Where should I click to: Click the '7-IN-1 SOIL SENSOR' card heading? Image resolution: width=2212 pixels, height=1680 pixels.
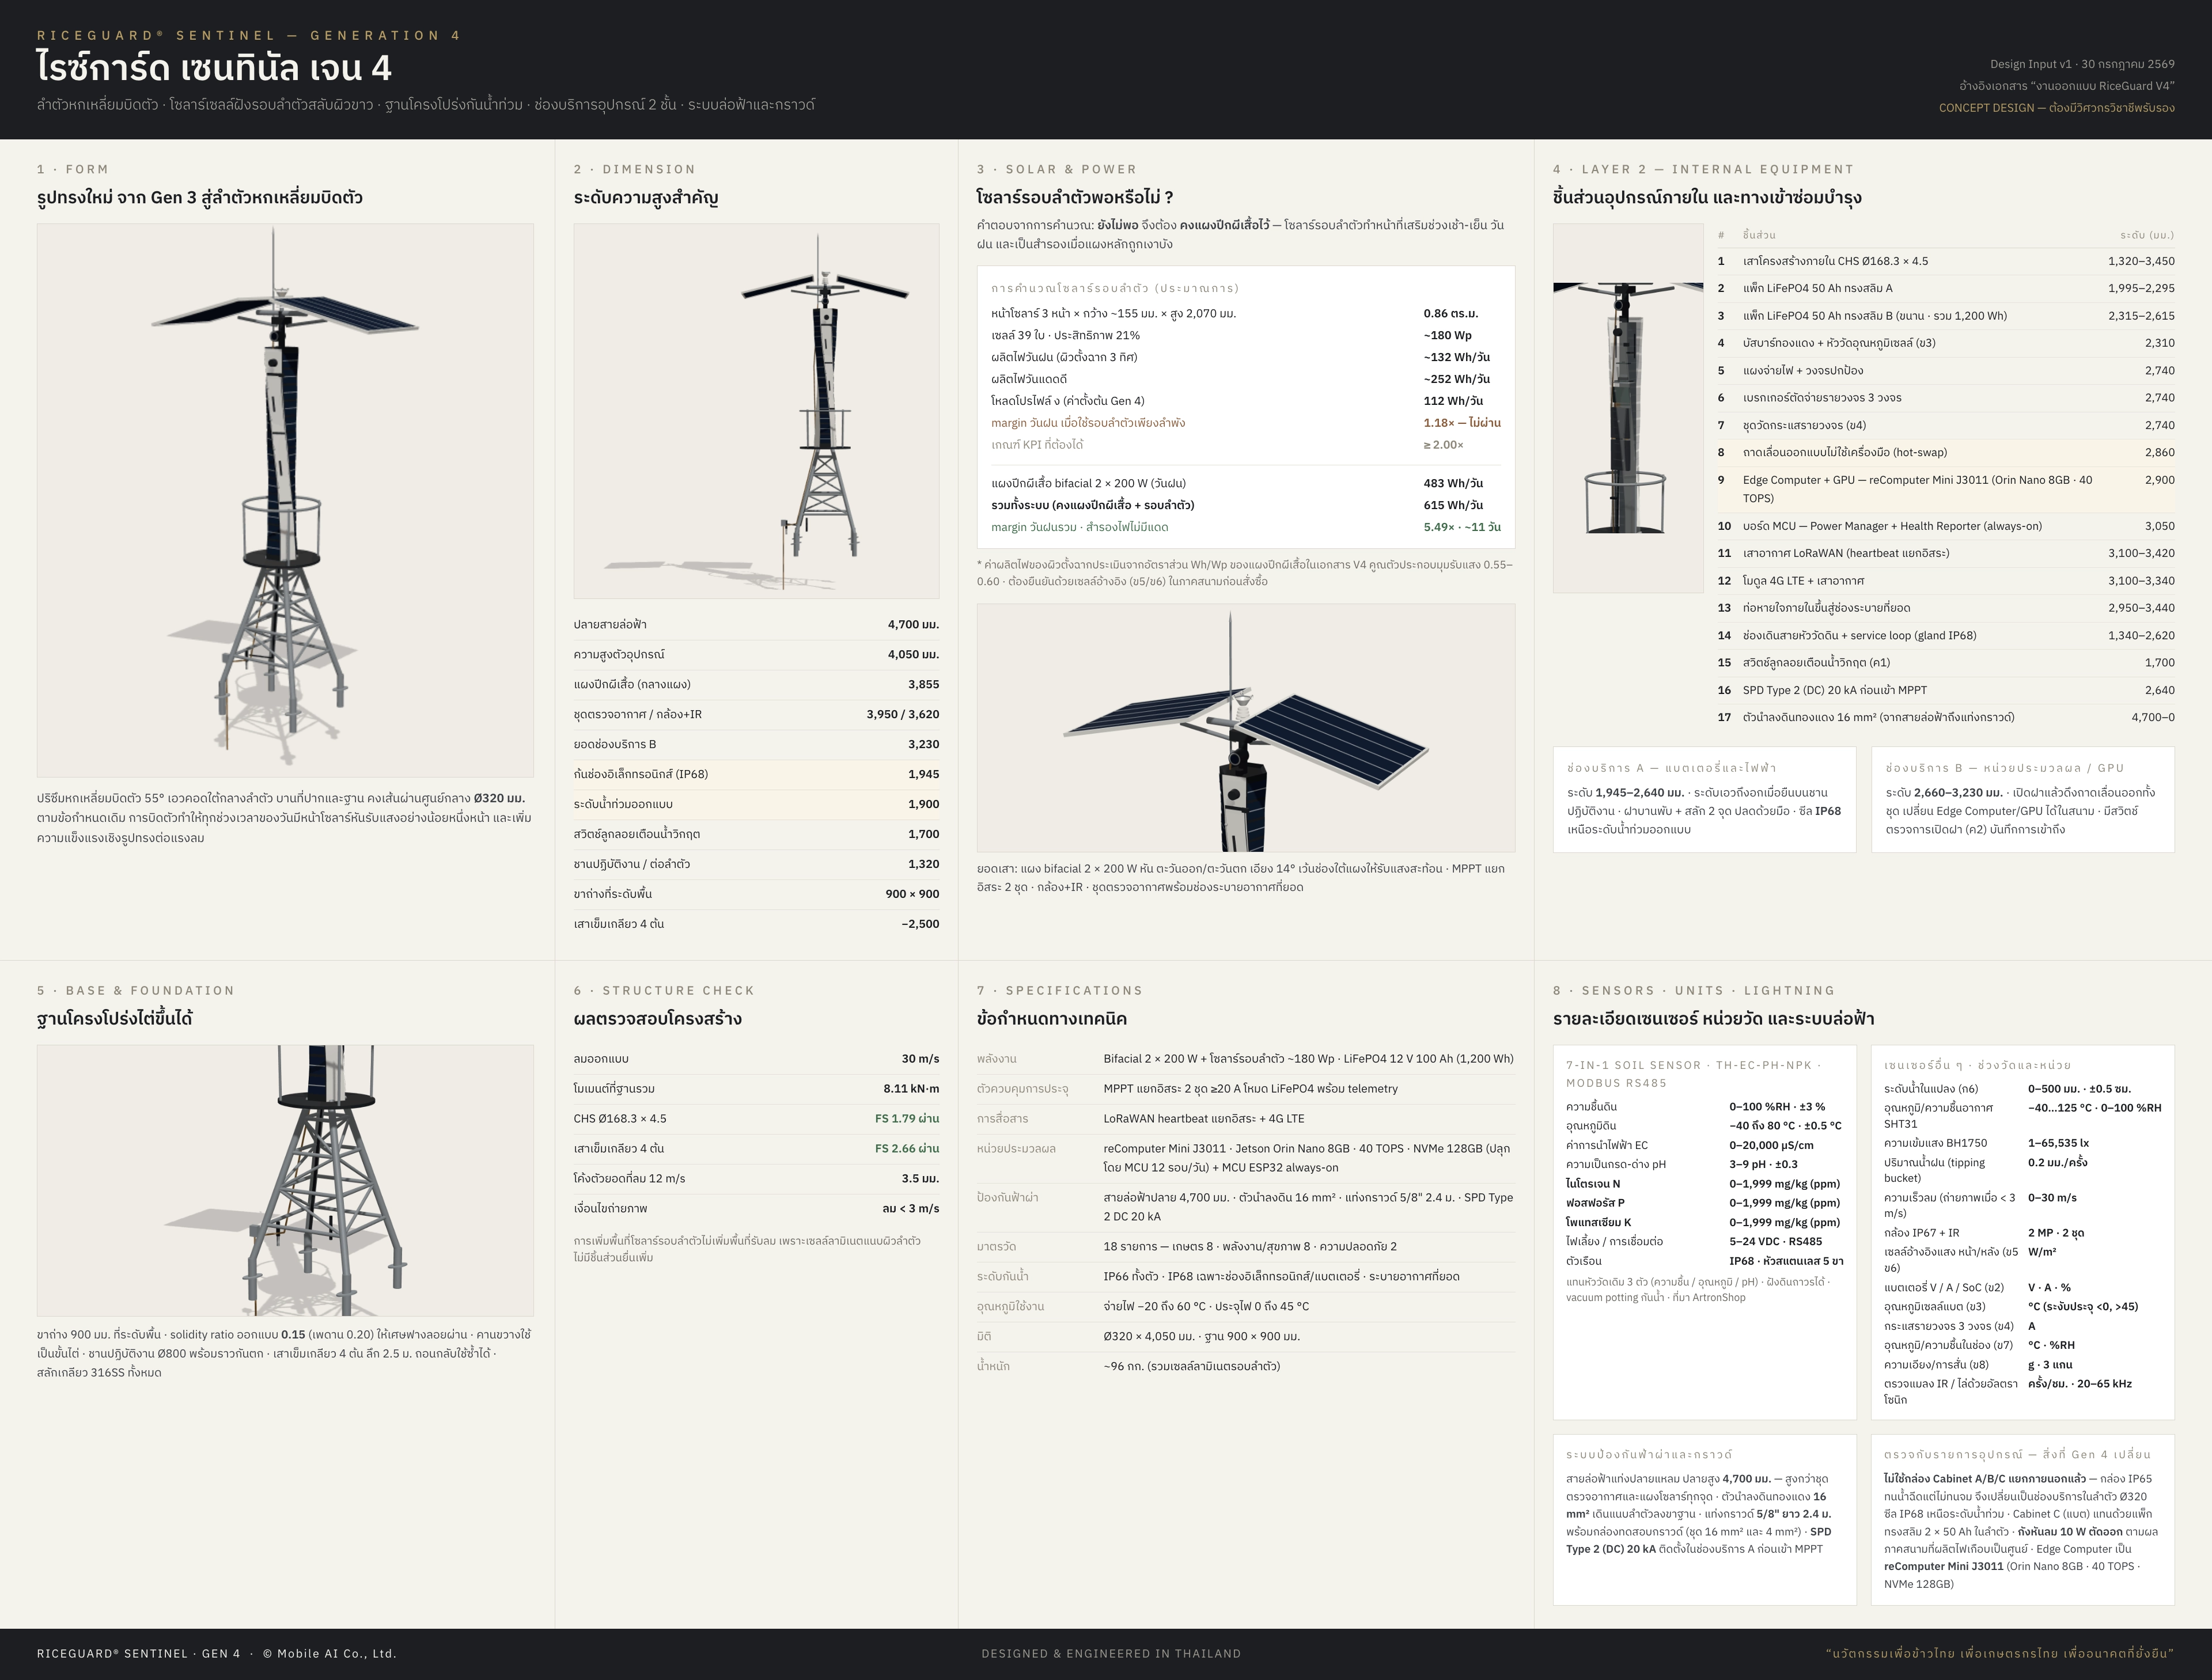click(x=1693, y=1074)
